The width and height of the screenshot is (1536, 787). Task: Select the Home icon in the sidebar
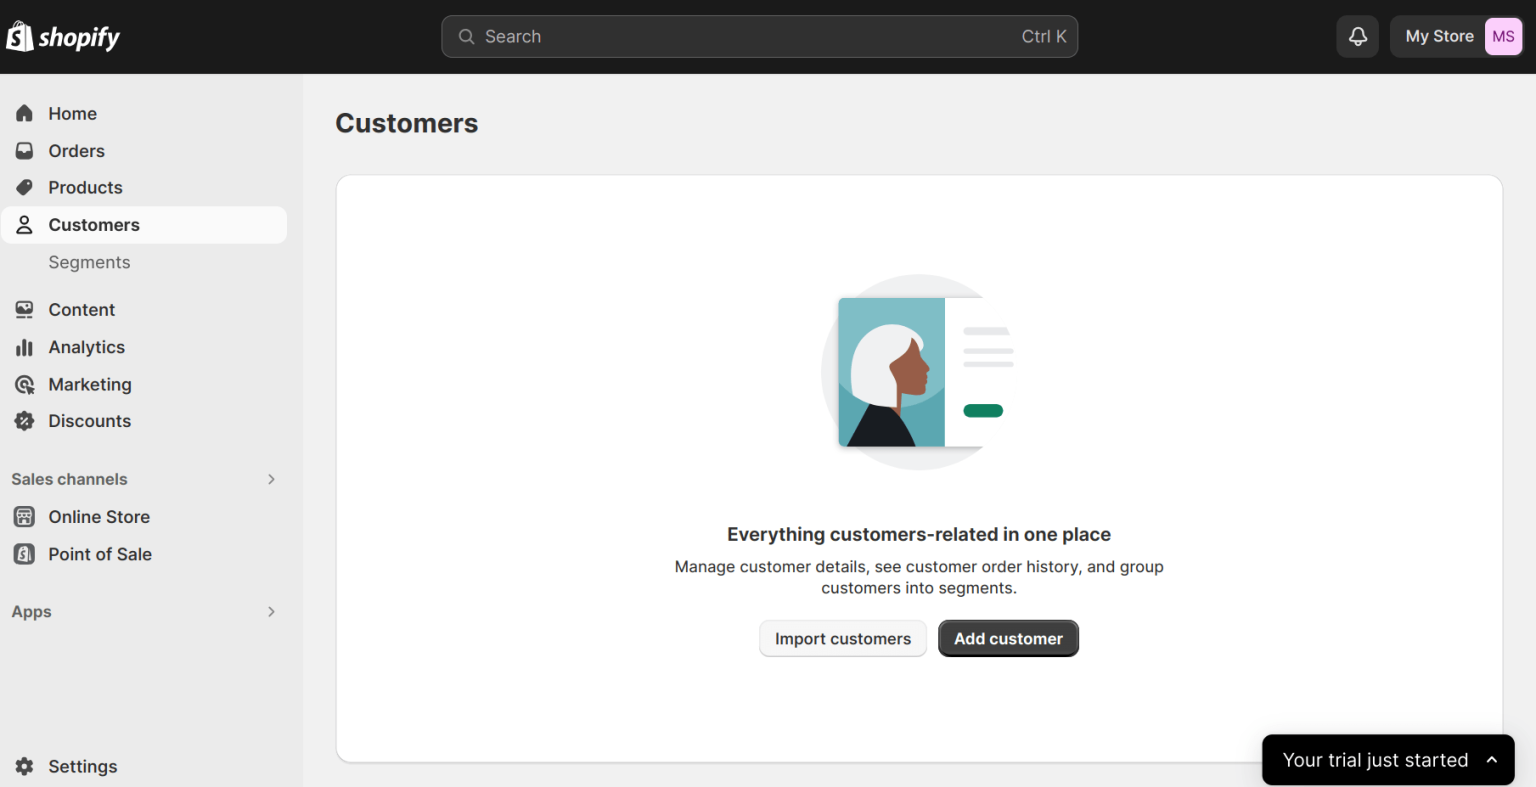click(24, 113)
